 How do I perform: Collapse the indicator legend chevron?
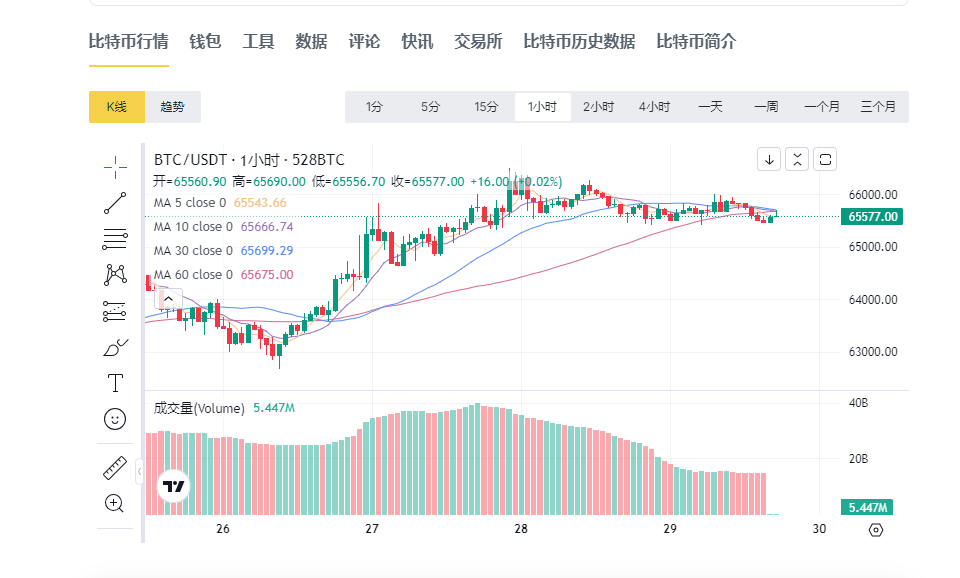168,298
